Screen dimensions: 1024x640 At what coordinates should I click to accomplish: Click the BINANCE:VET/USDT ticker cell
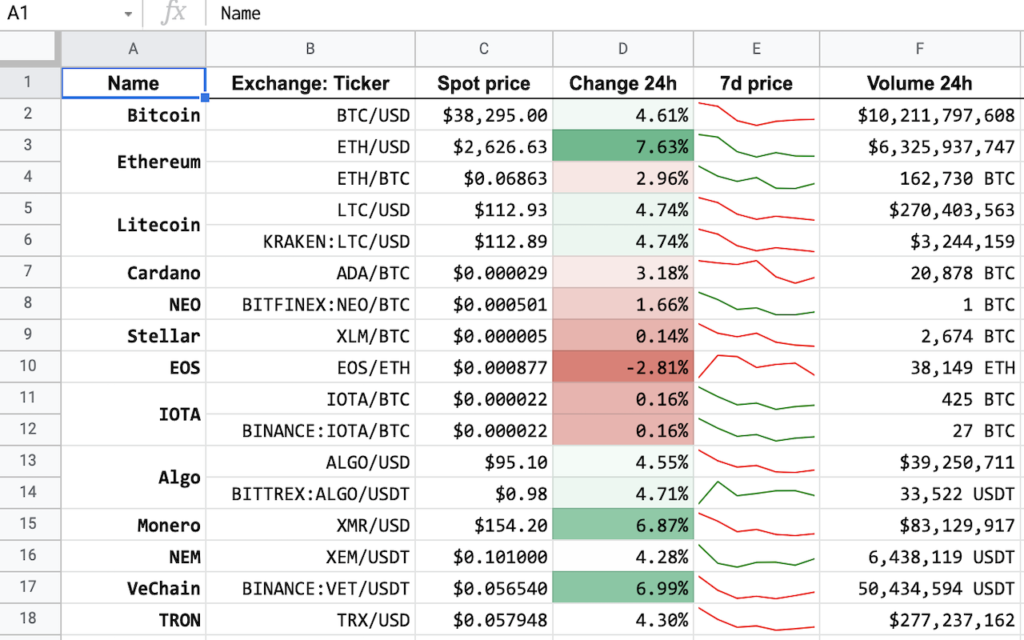(310, 588)
